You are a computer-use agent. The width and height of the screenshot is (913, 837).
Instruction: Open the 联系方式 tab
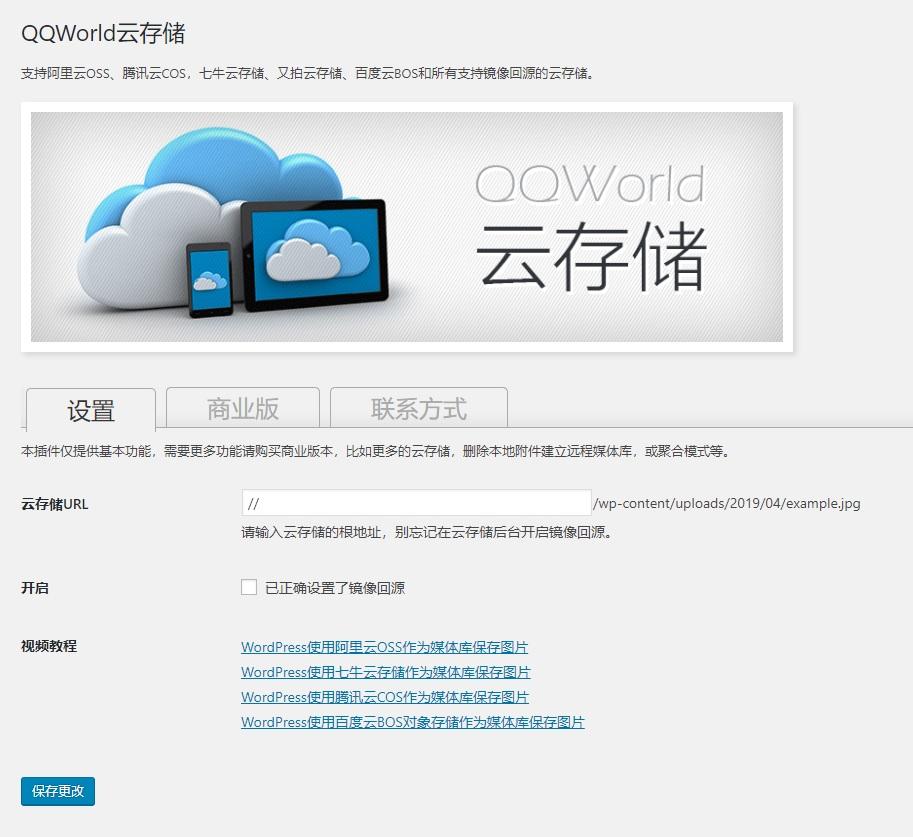419,408
